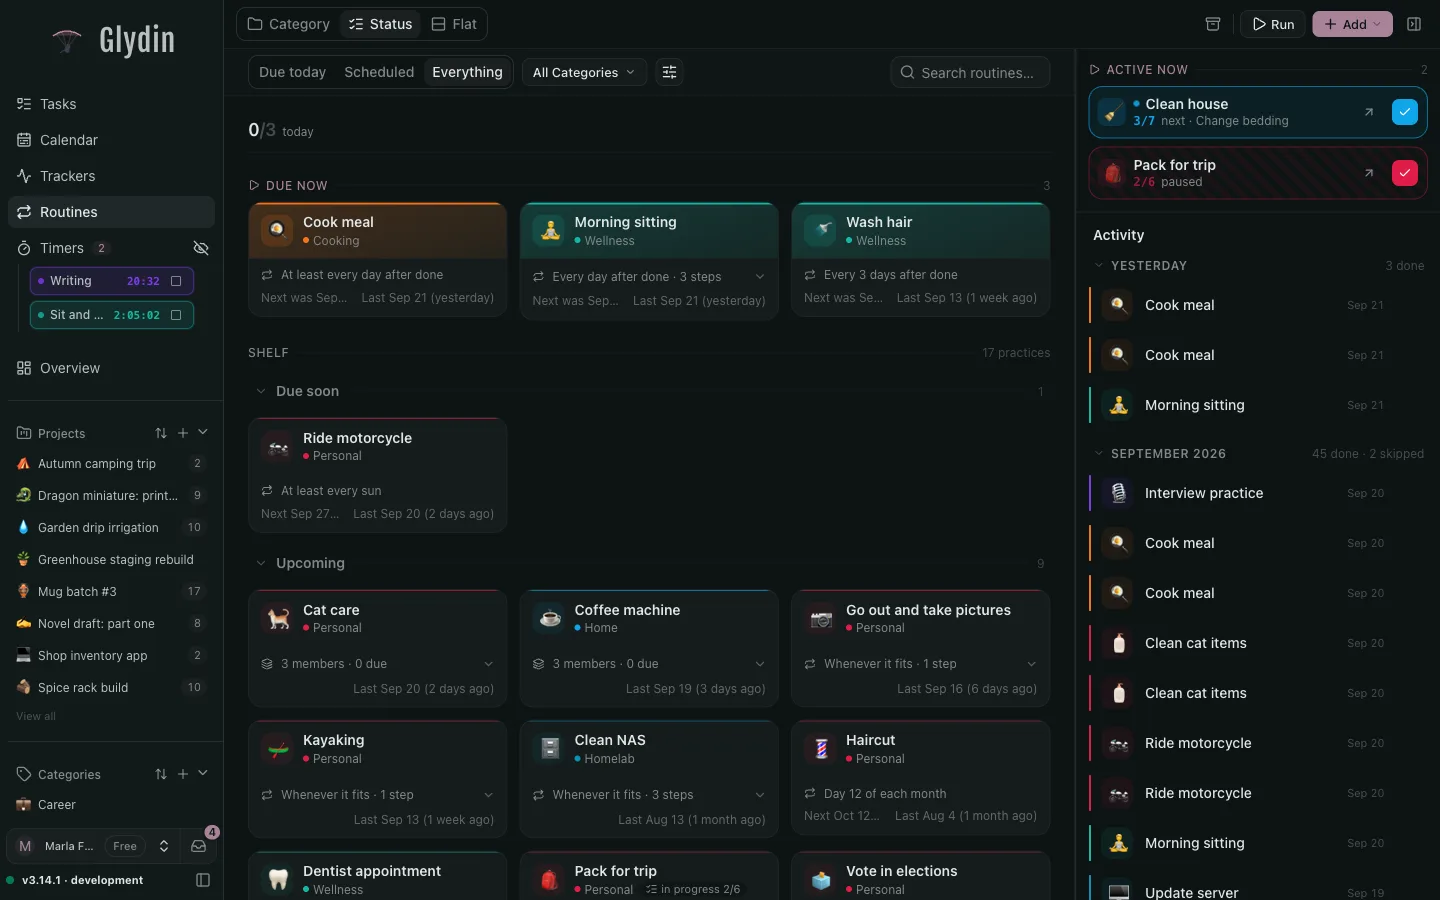
Task: Show the Due today tab
Action: point(292,72)
